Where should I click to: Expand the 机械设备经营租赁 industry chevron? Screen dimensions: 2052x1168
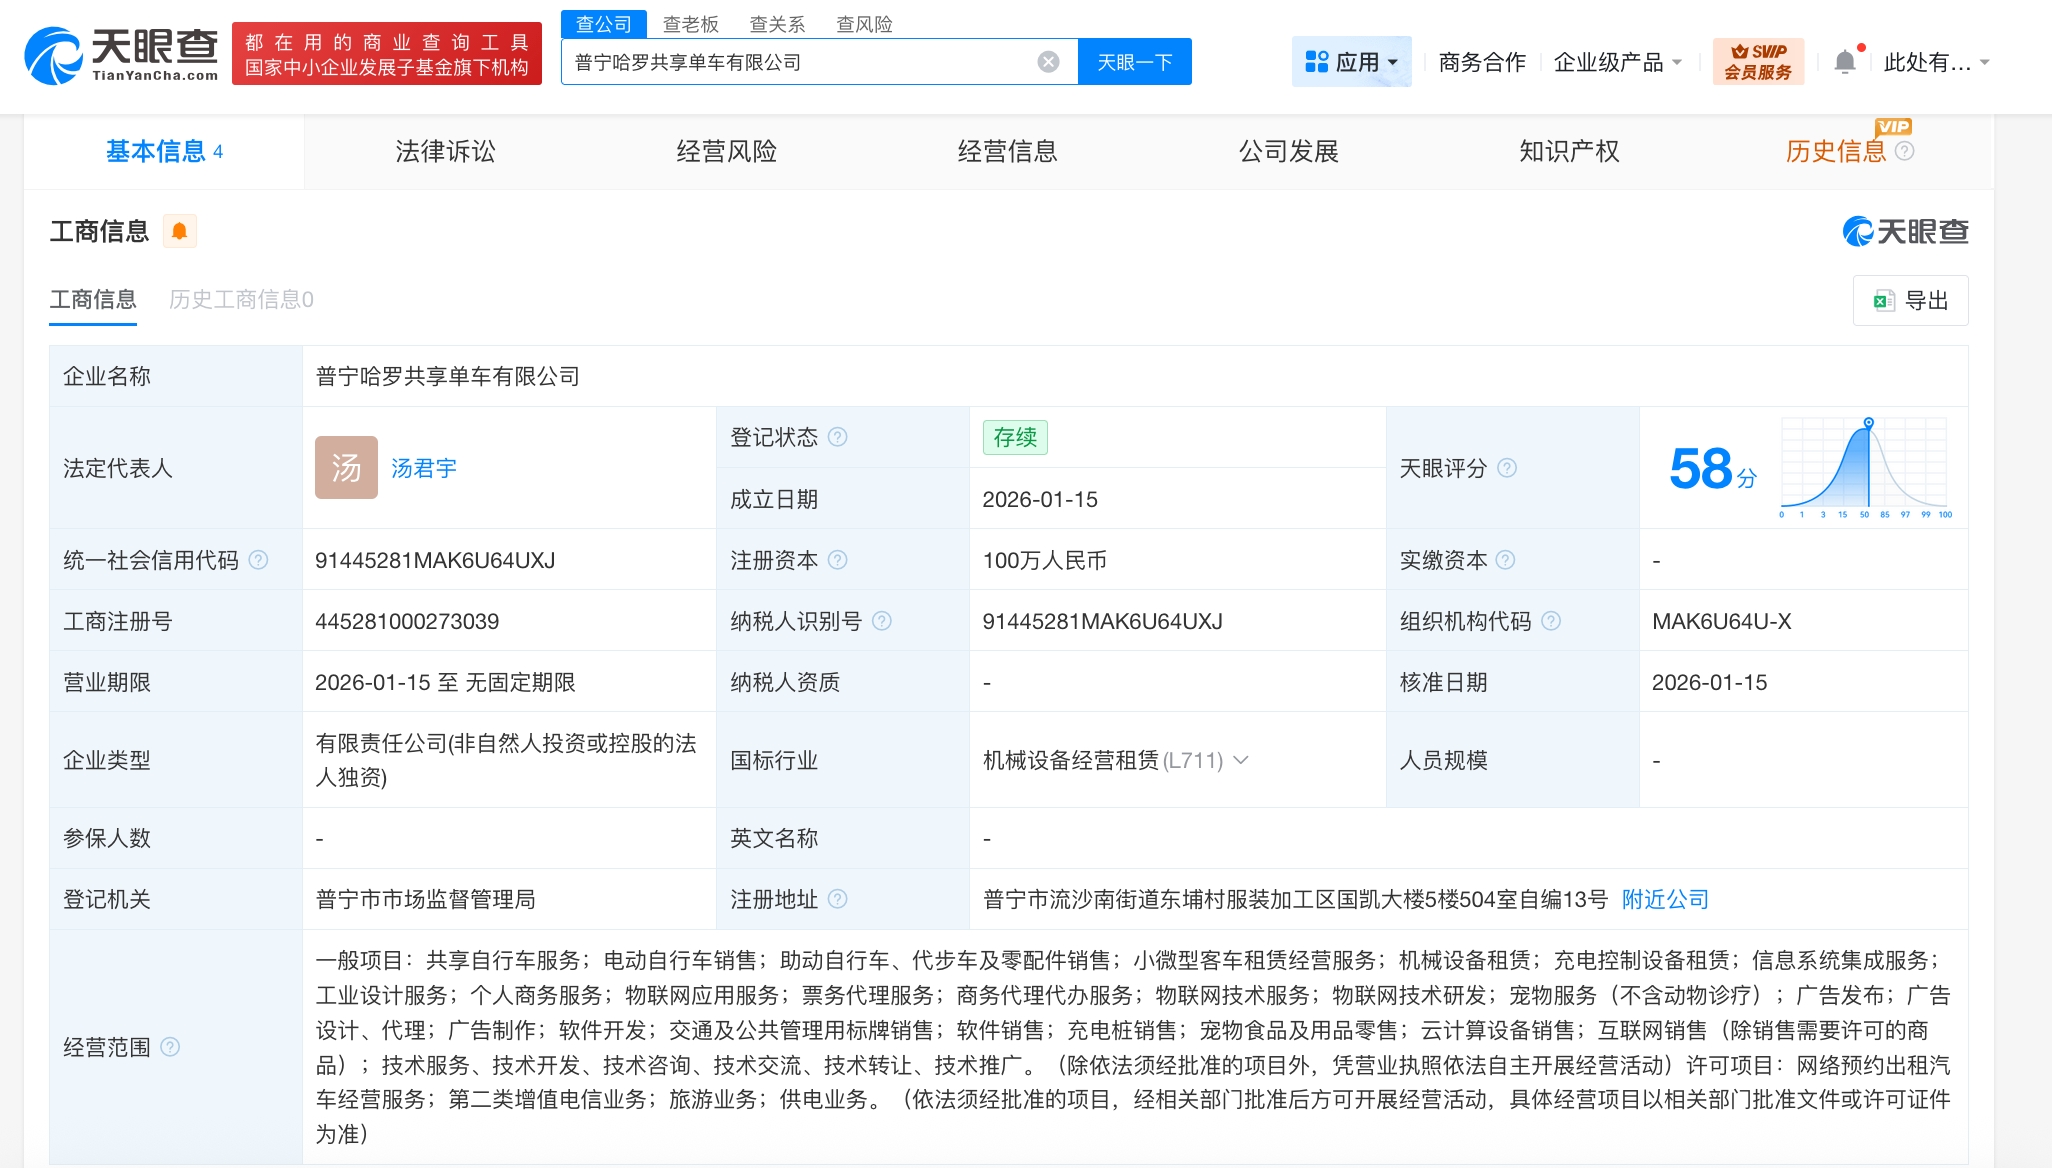coord(1241,760)
